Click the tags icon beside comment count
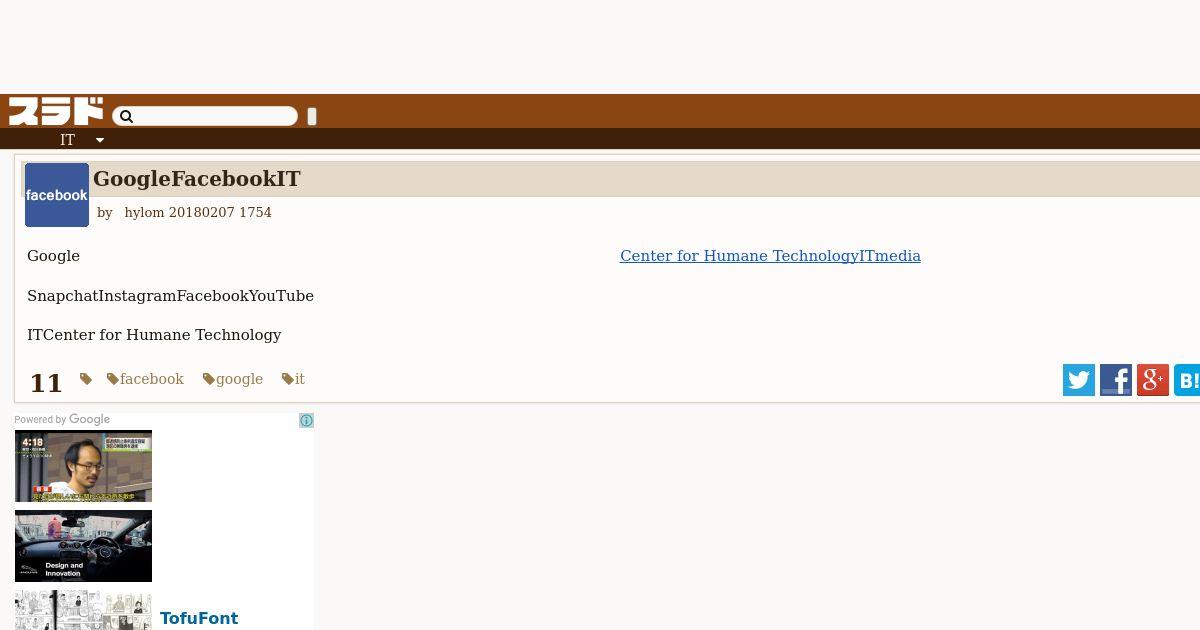Screen dimensions: 1200x630 click(86, 379)
